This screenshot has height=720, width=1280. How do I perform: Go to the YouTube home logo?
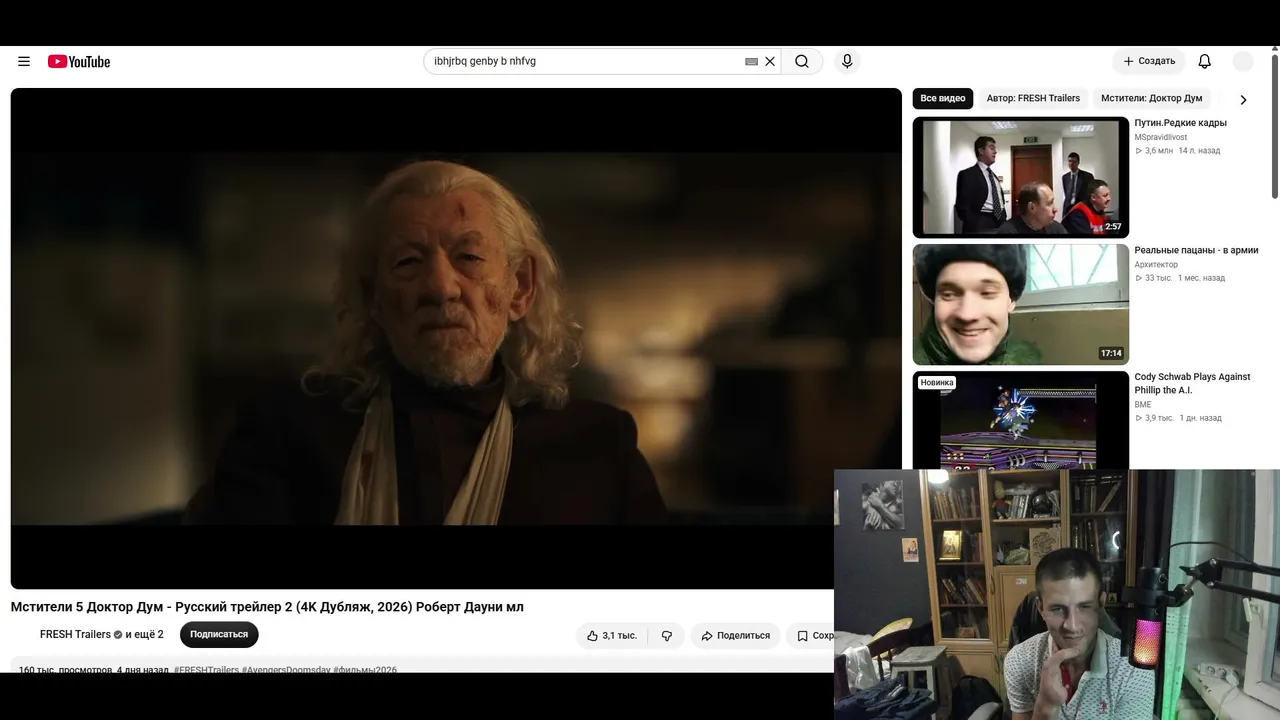point(79,62)
